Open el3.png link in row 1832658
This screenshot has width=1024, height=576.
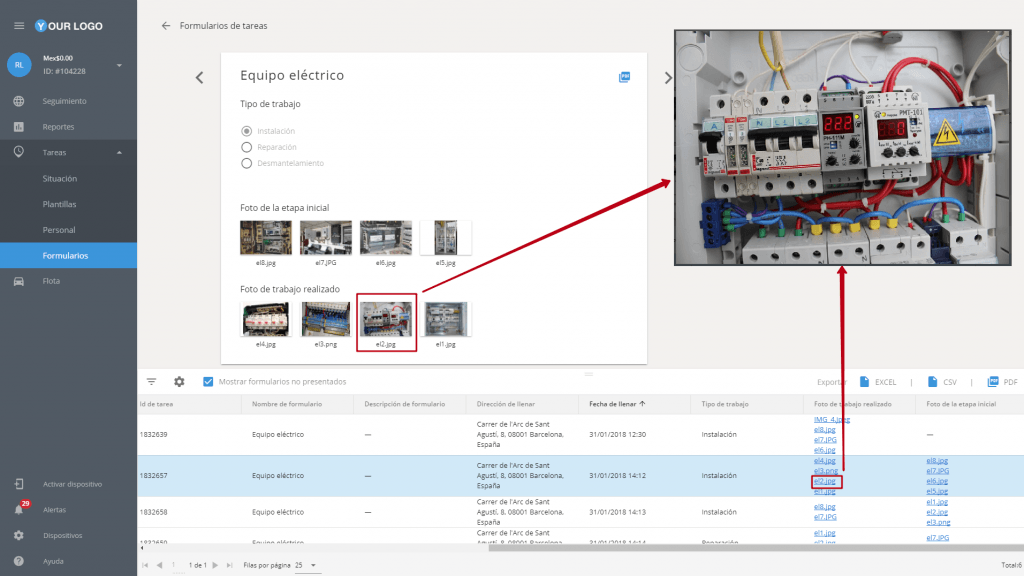coord(938,522)
